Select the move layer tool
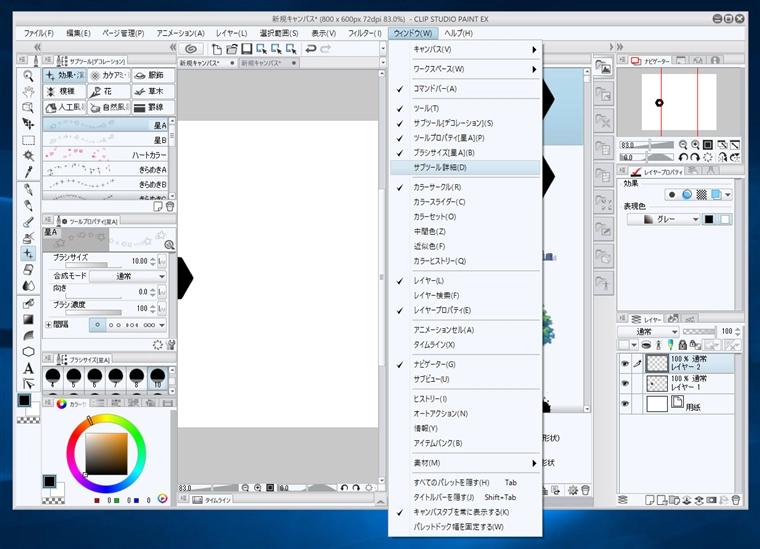This screenshot has height=549, width=760. tap(28, 124)
